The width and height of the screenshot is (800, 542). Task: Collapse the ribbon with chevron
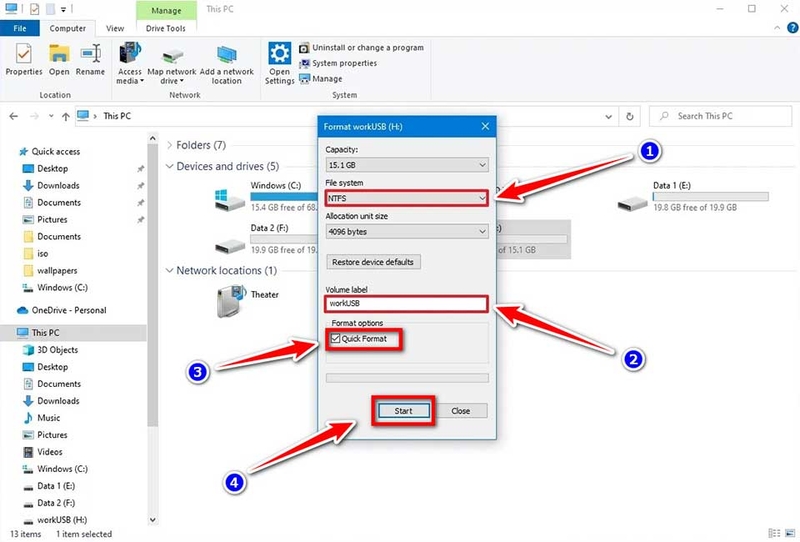tap(777, 28)
